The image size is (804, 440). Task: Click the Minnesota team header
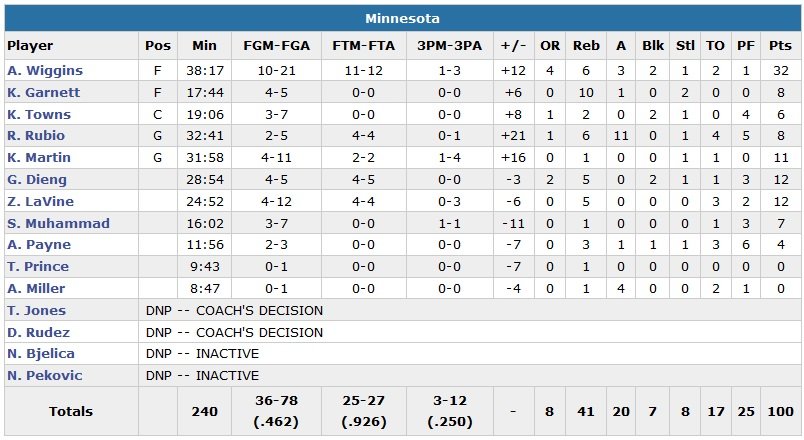pyautogui.click(x=402, y=19)
